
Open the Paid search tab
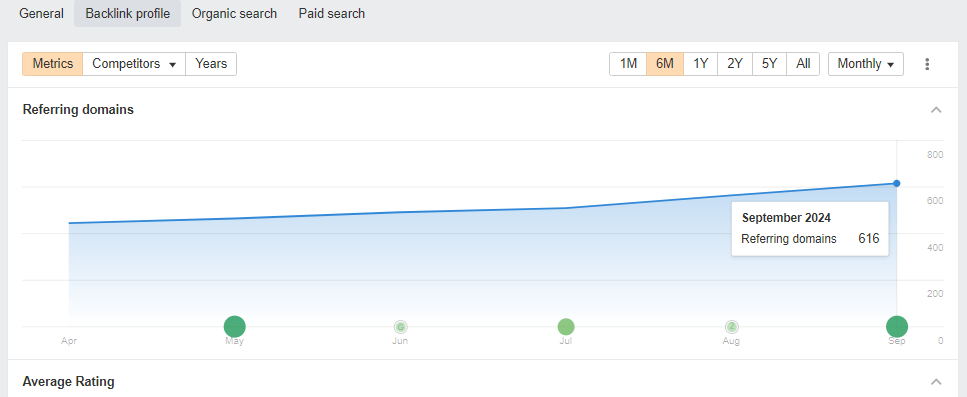(332, 14)
